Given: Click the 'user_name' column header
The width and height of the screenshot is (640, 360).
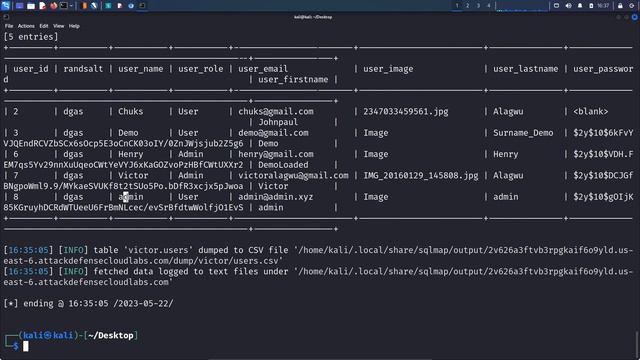Looking at the screenshot, I should [140, 69].
